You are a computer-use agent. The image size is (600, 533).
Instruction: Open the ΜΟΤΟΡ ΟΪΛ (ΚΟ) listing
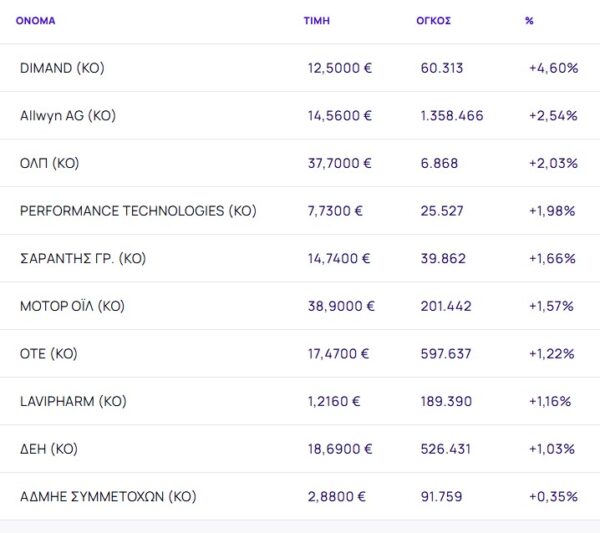tap(72, 306)
